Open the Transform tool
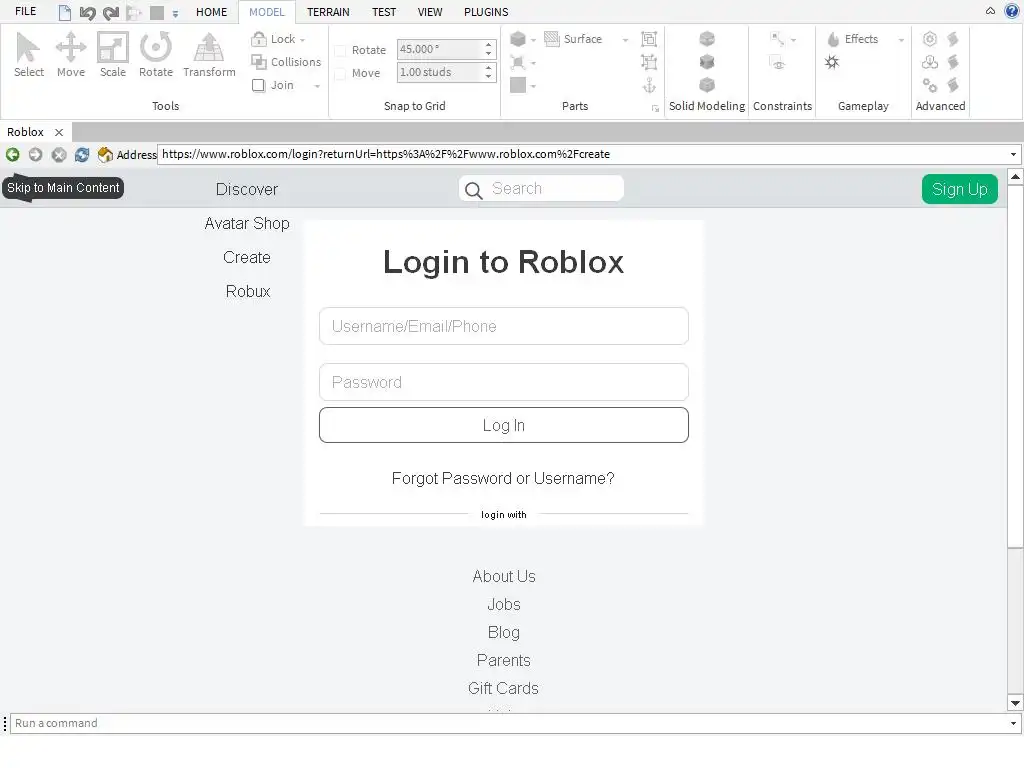The image size is (1024, 768). (209, 55)
